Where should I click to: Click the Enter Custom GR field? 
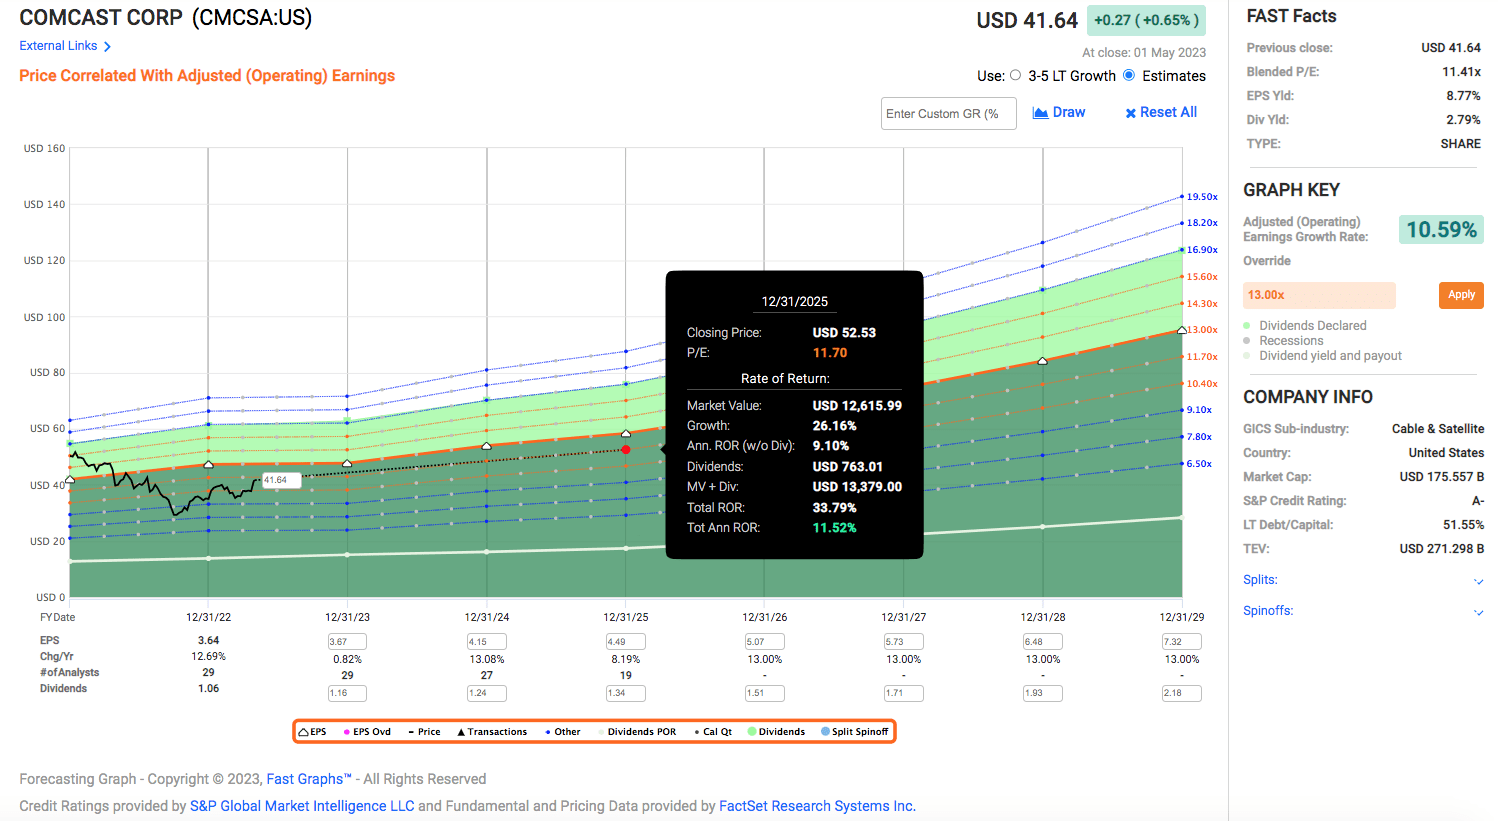pyautogui.click(x=948, y=114)
